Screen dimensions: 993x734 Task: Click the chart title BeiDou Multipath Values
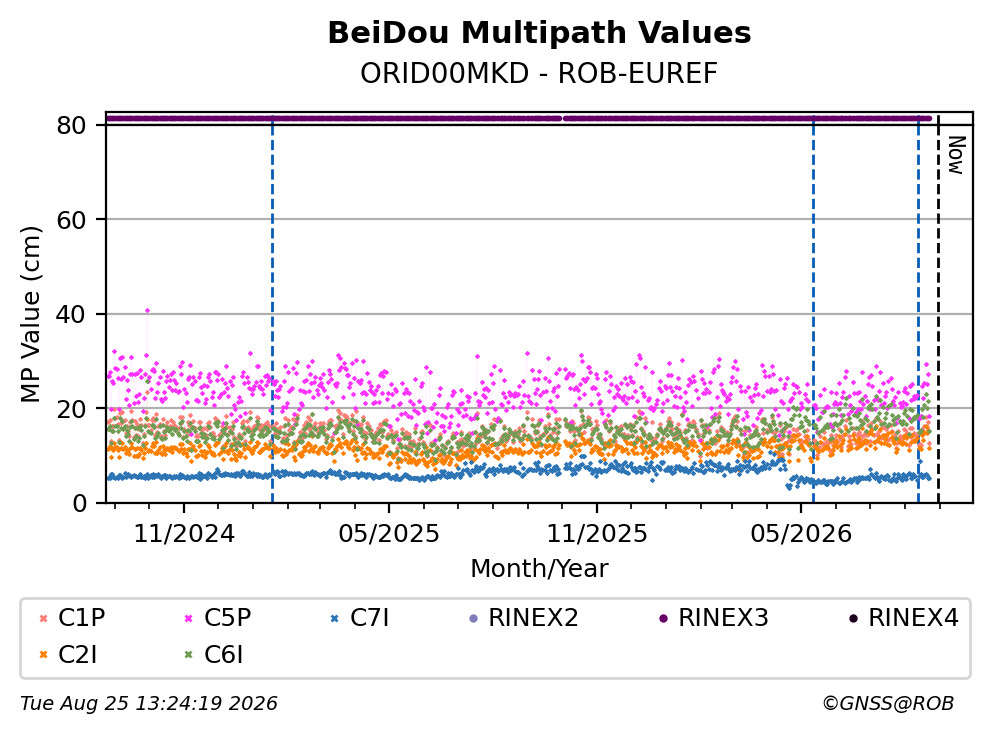coord(539,33)
